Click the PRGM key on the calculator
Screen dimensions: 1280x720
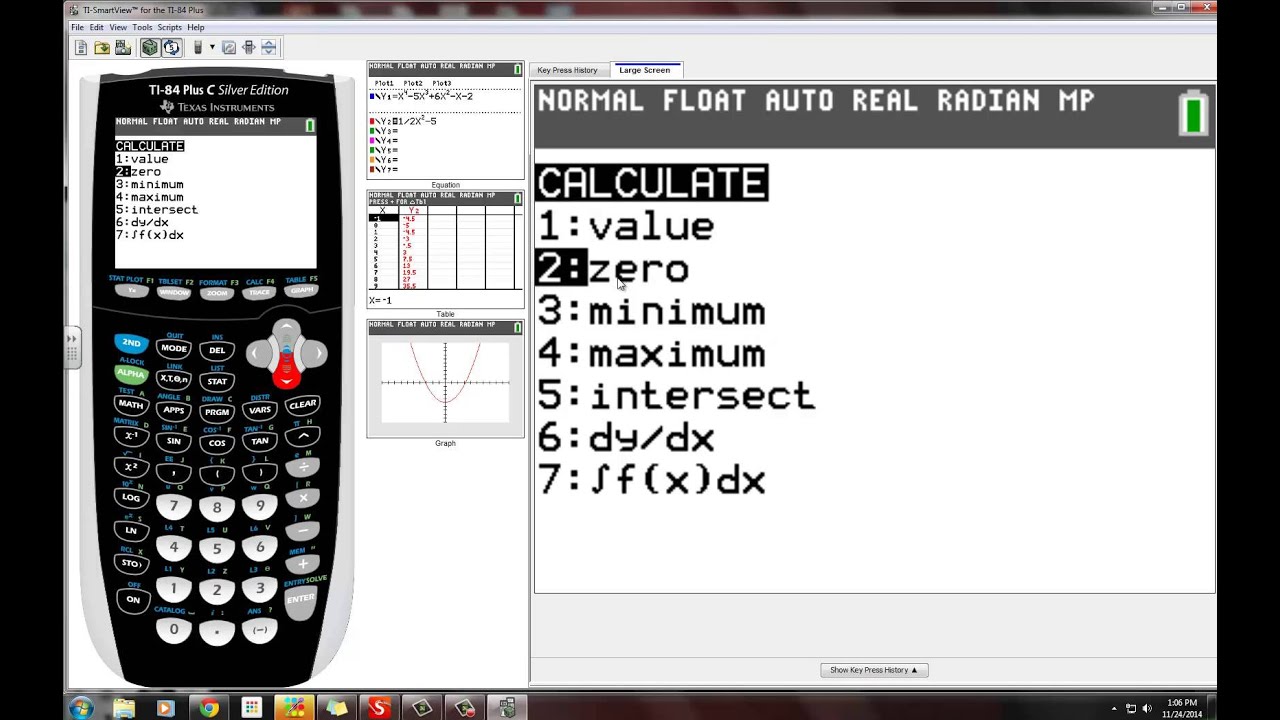click(x=217, y=412)
